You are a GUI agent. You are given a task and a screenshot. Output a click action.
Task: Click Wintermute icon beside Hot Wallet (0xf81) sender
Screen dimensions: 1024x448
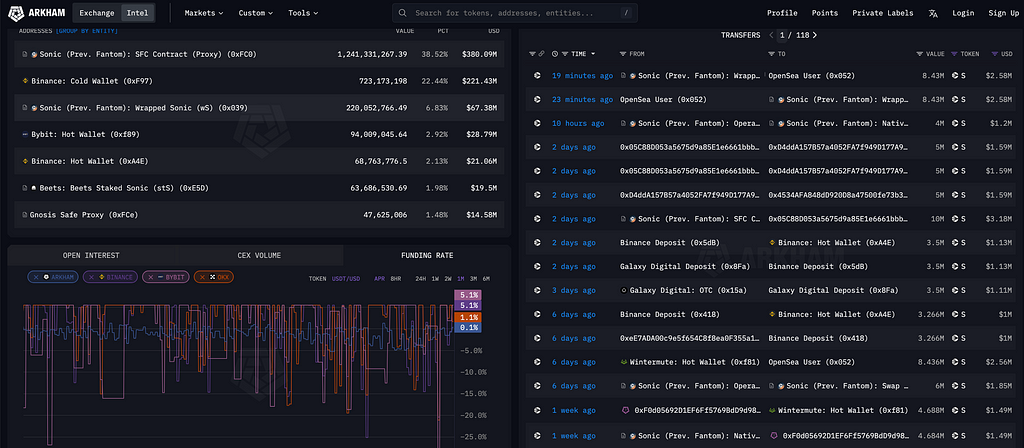pos(624,362)
